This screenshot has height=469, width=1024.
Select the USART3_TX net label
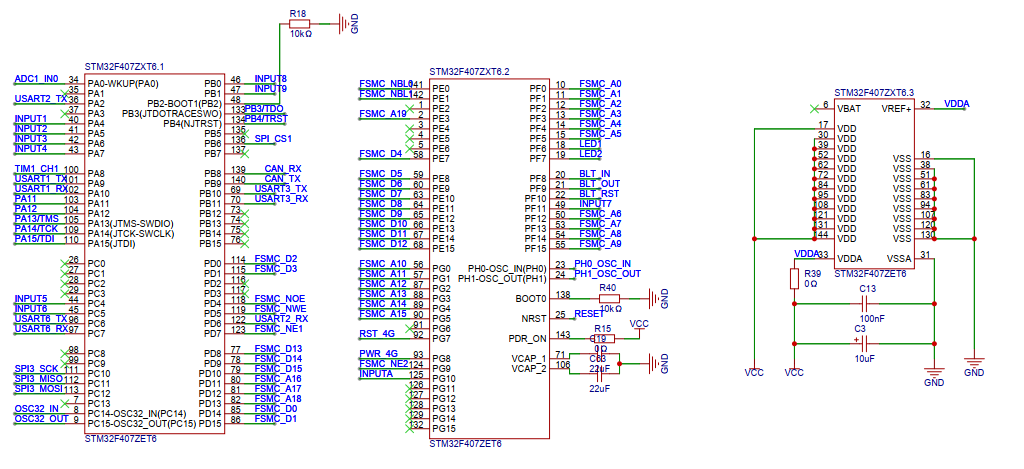point(281,188)
